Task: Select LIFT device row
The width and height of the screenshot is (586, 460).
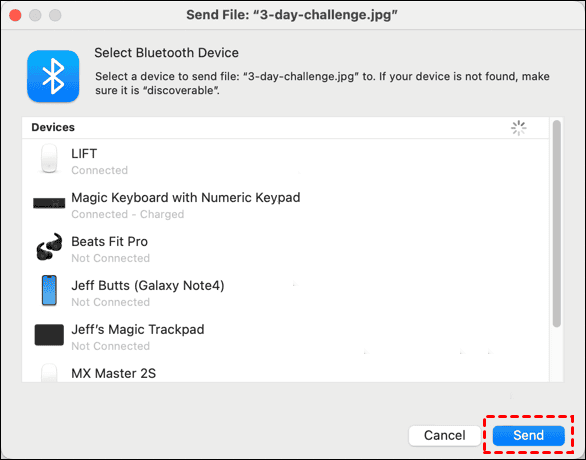Action: coord(286,161)
